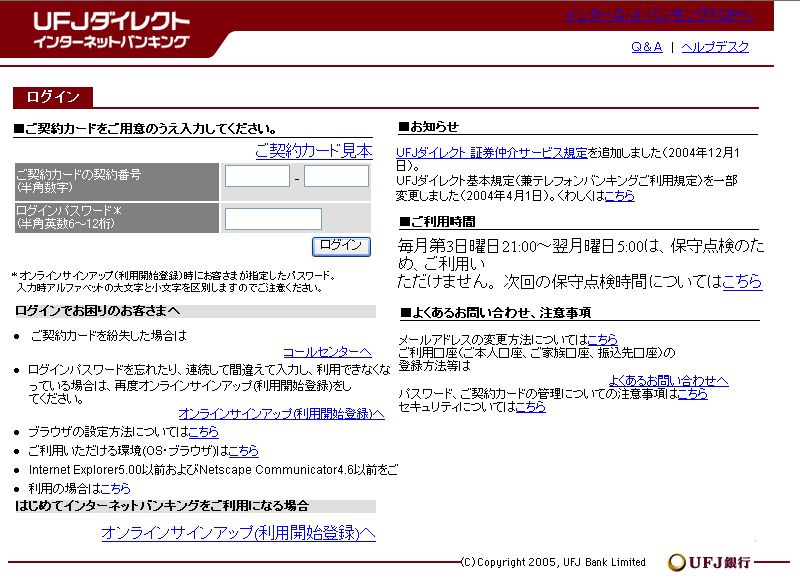Viewport: 800px width, 580px height.
Task: View the ご契約カード見本 sample link
Action: [x=313, y=151]
